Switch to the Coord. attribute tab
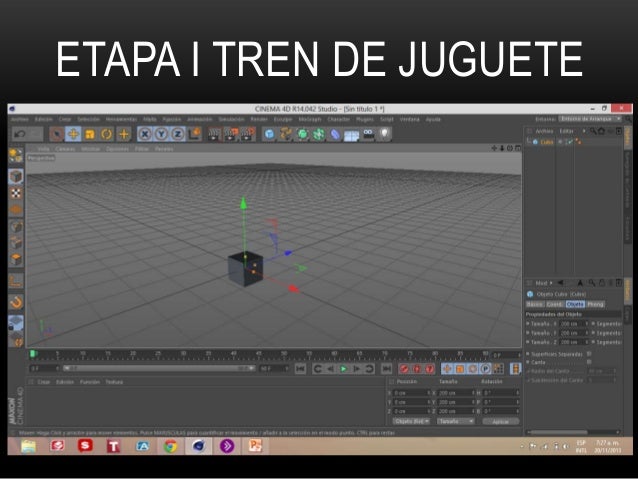 (555, 304)
